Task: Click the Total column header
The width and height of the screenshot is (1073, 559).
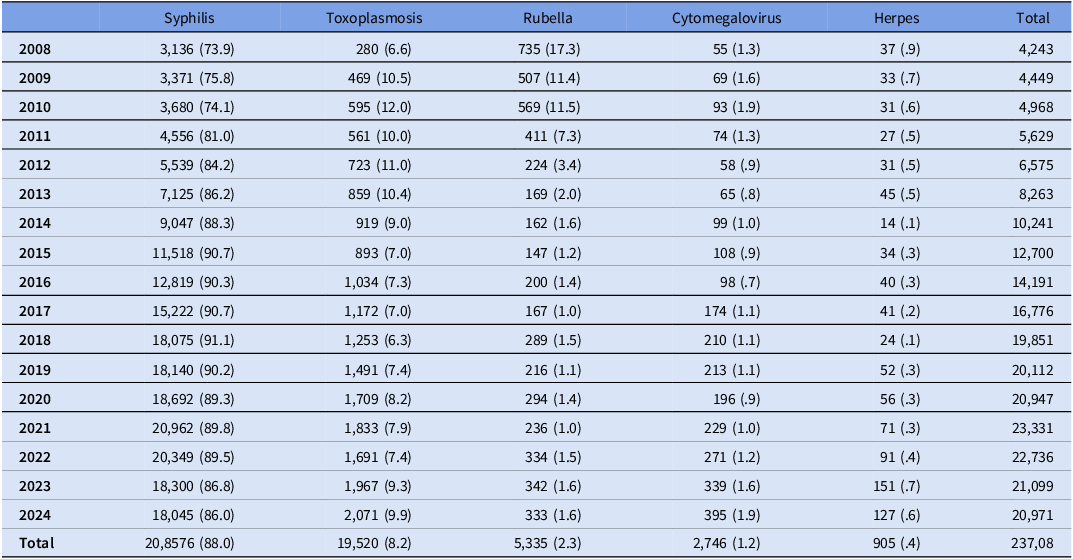Action: coord(1032,18)
